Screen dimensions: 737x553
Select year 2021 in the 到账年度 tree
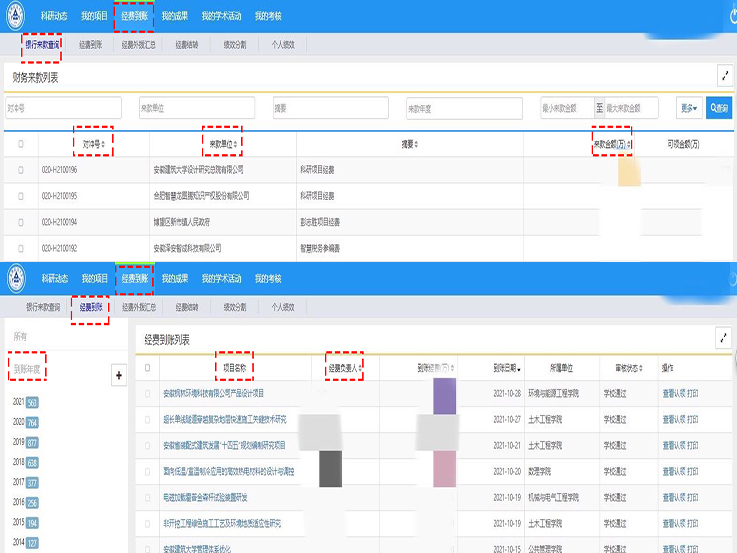tap(18, 402)
